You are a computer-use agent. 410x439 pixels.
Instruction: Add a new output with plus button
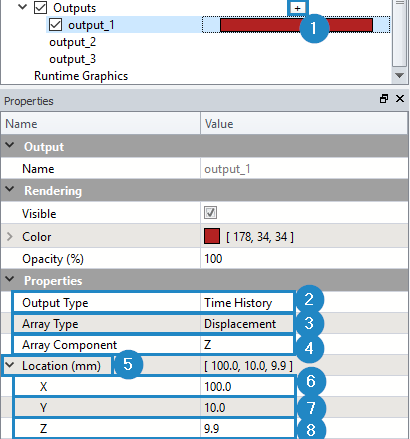[297, 8]
